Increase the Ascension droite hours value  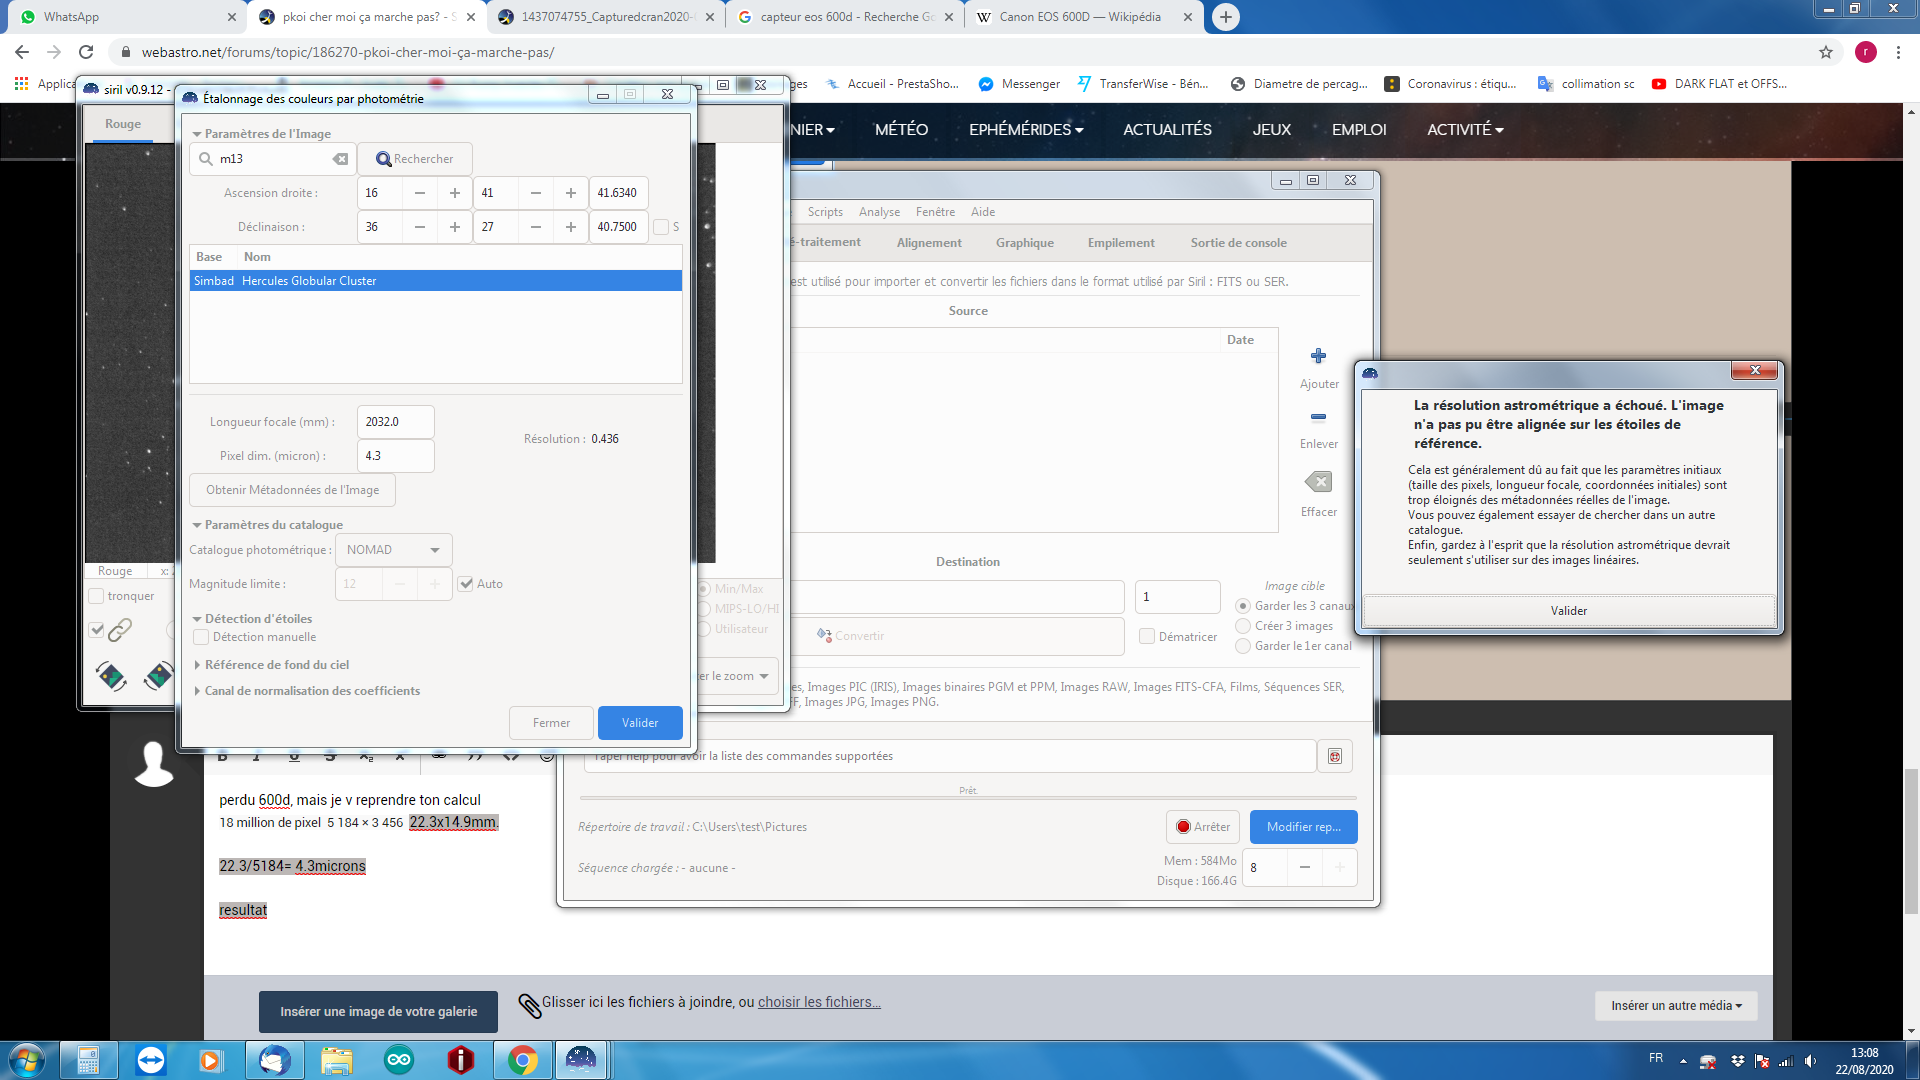coord(455,193)
